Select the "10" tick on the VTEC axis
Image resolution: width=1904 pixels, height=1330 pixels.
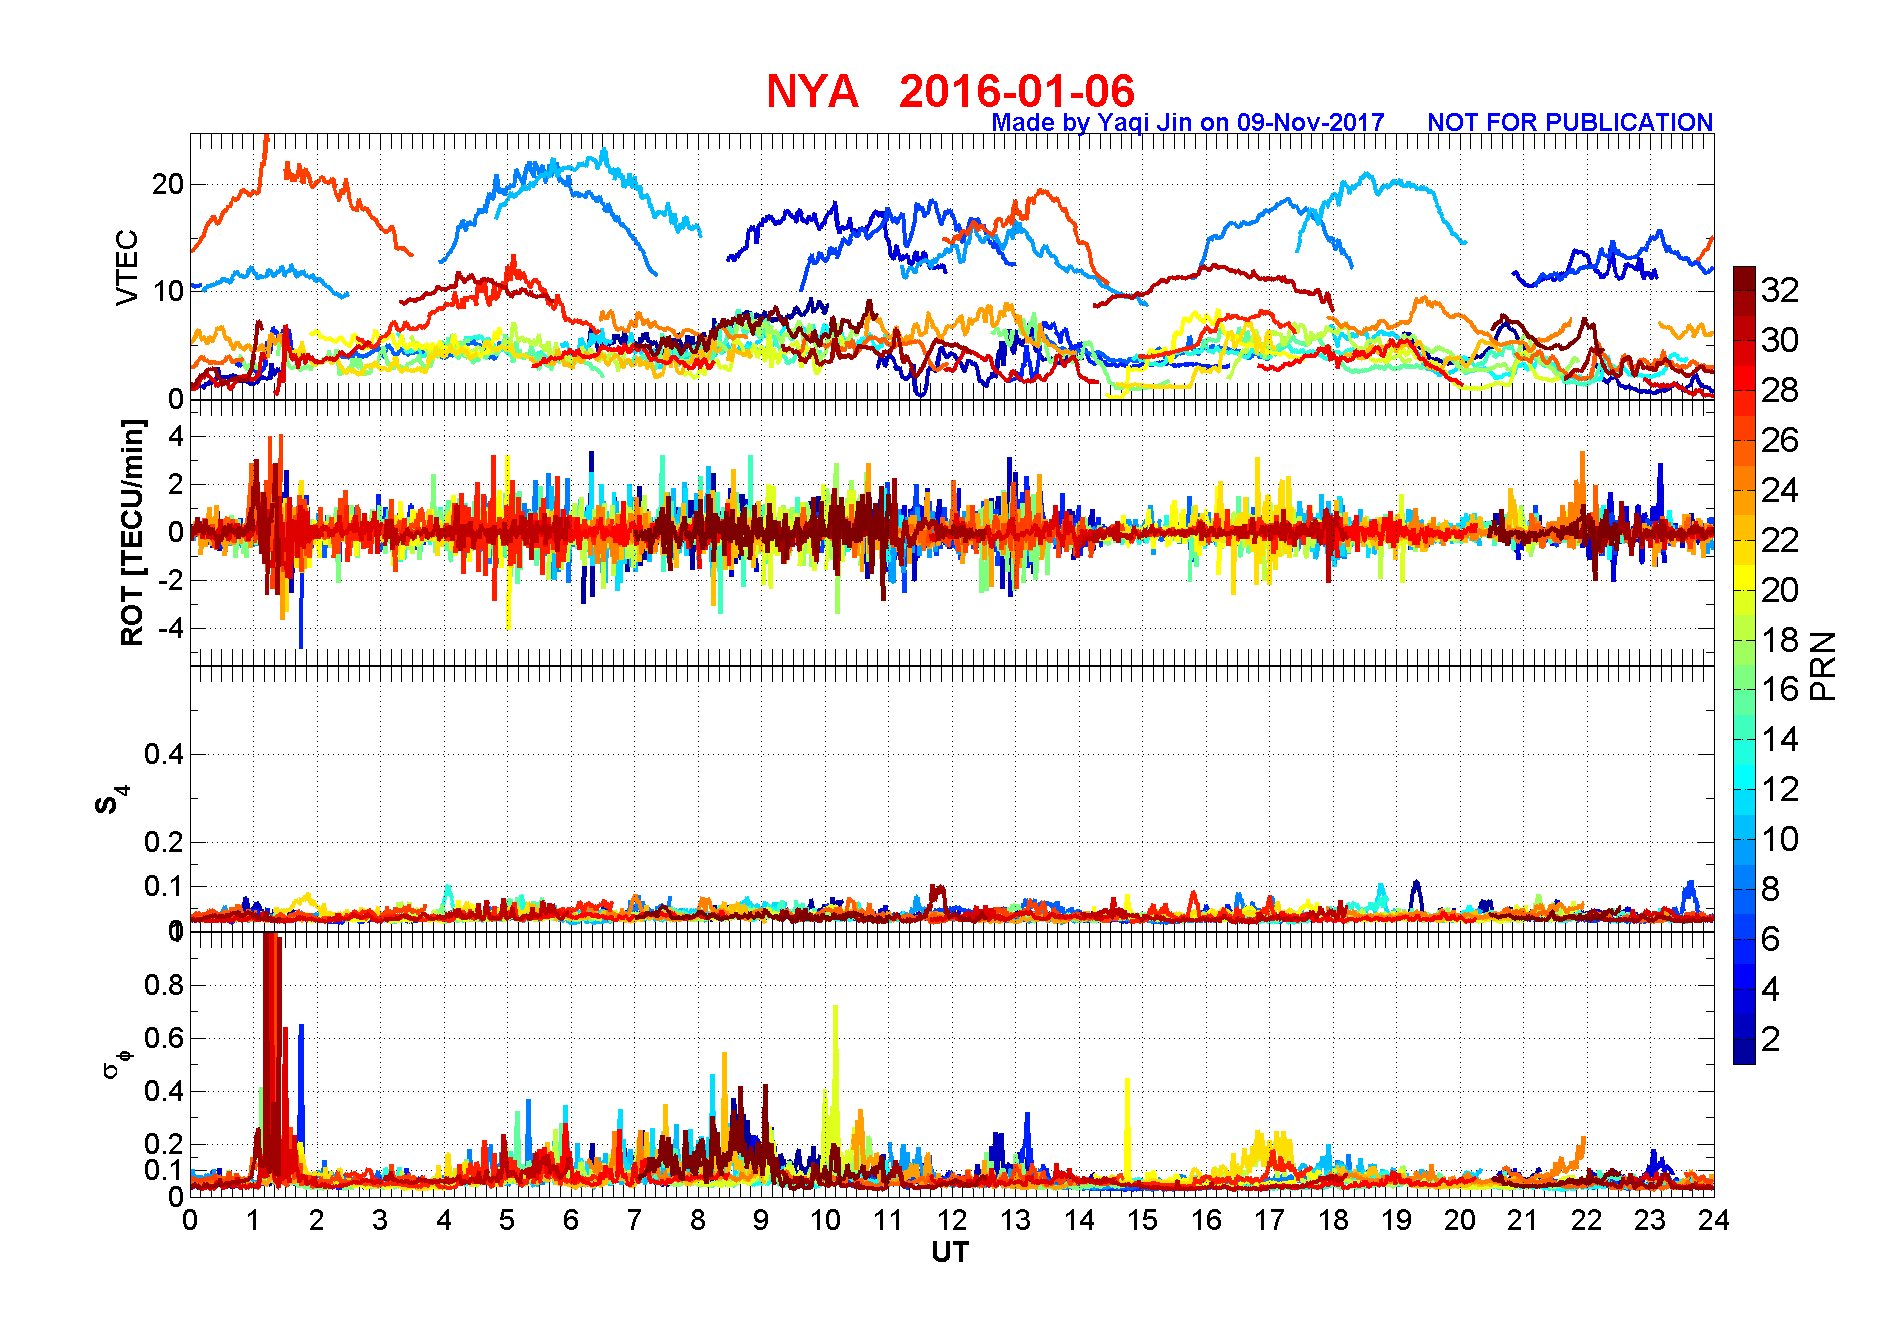(168, 292)
